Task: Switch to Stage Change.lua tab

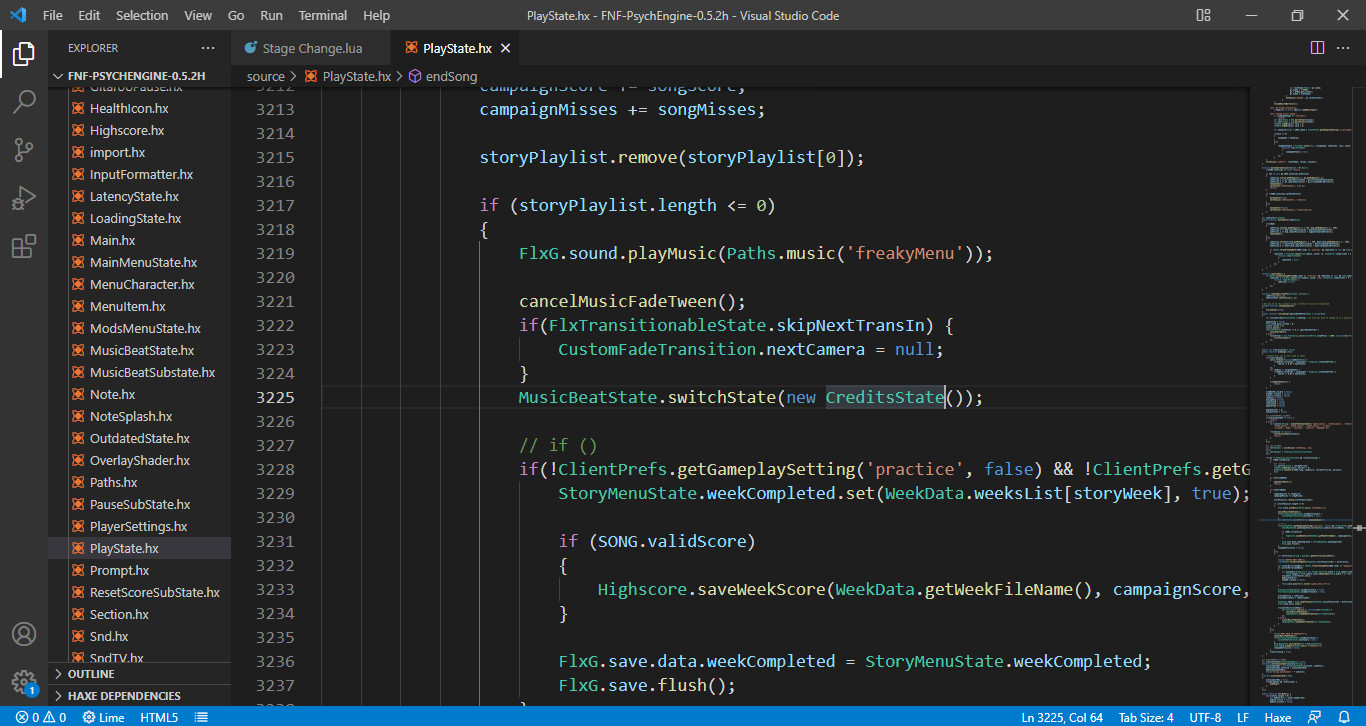Action: pyautogui.click(x=312, y=48)
